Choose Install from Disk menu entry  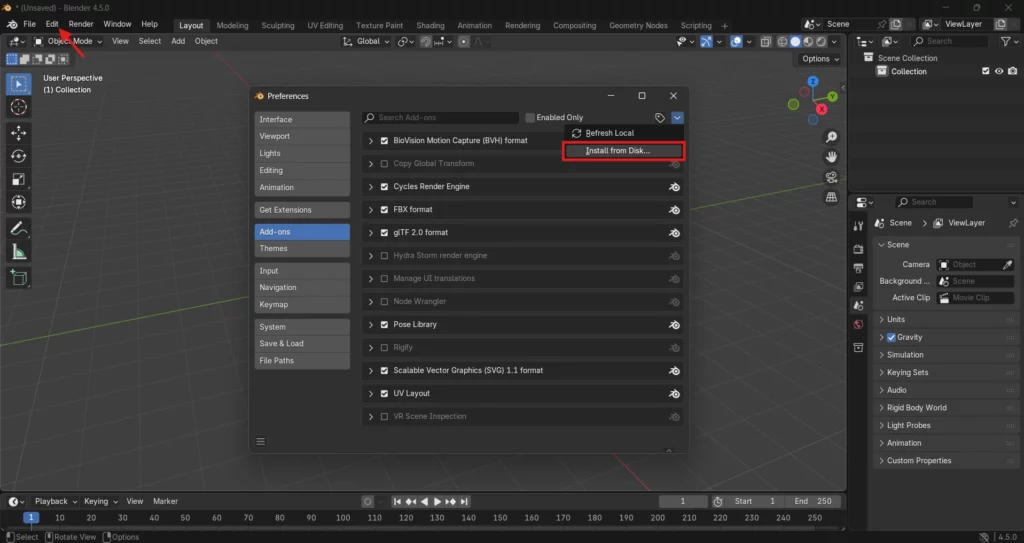click(x=624, y=151)
